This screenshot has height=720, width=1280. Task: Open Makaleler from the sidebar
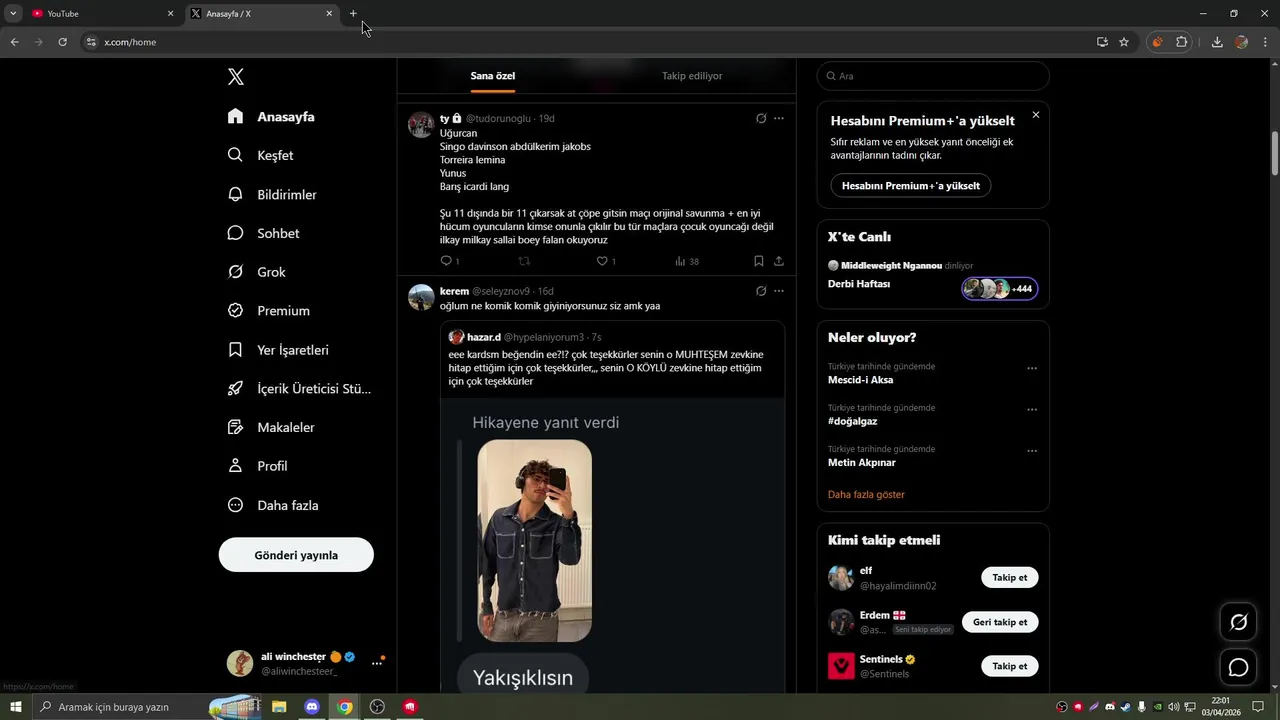coord(271,427)
